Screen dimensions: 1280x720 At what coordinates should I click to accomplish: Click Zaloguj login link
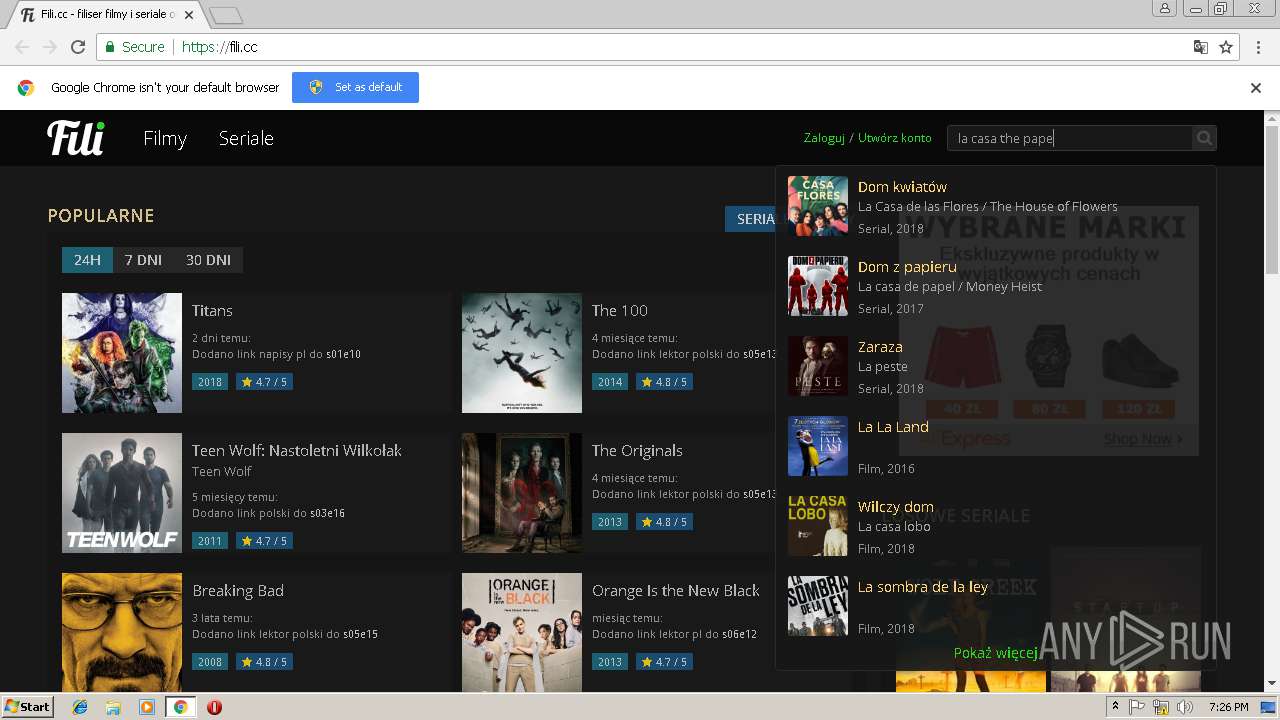coord(824,138)
